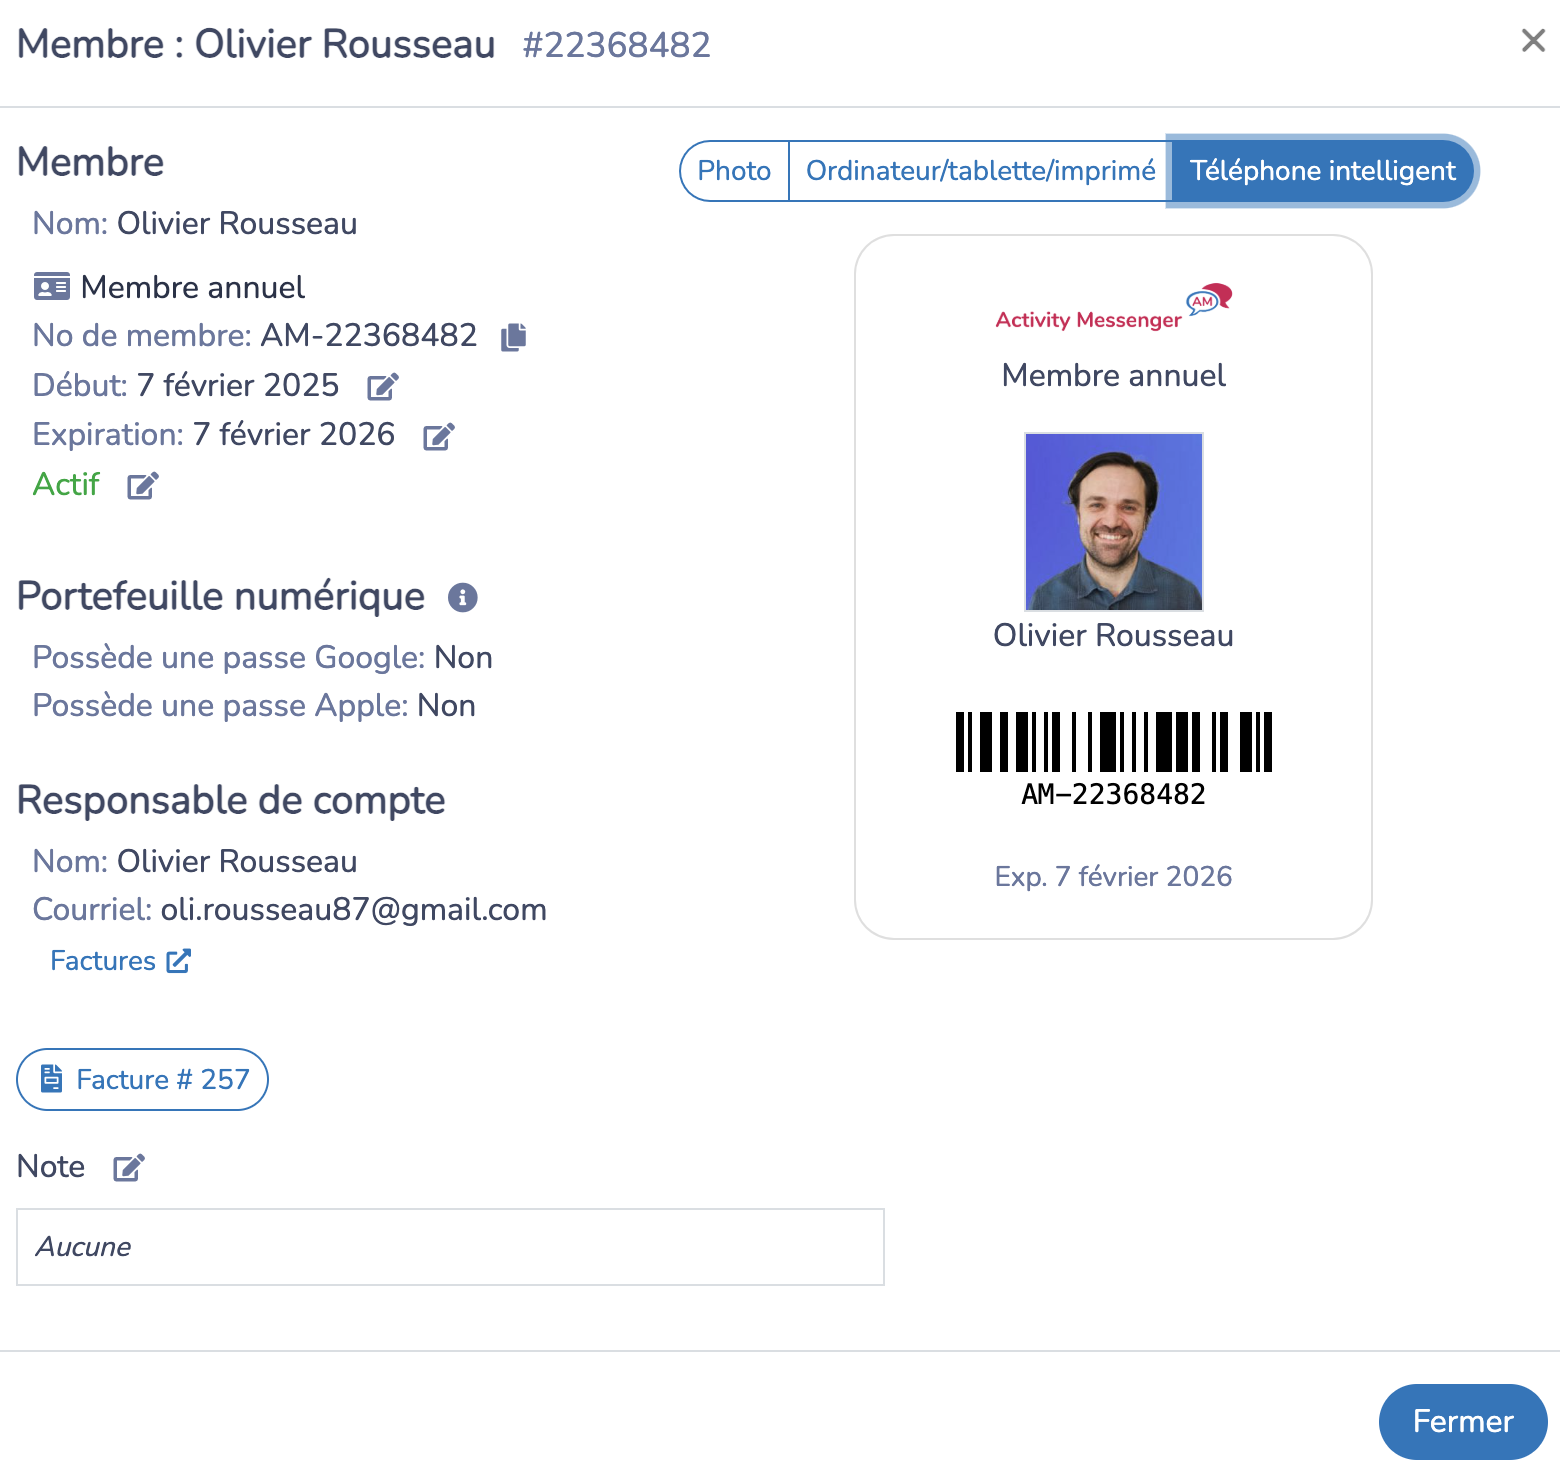Close the member dialog with the X
1560x1482 pixels.
[x=1533, y=41]
